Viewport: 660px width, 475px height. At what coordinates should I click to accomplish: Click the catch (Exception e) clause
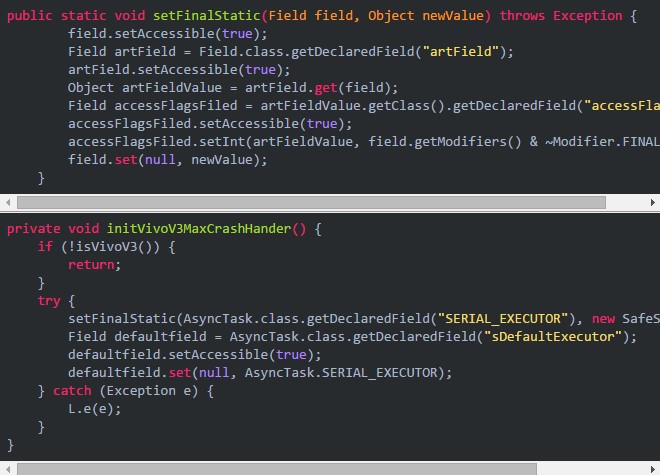(125, 391)
